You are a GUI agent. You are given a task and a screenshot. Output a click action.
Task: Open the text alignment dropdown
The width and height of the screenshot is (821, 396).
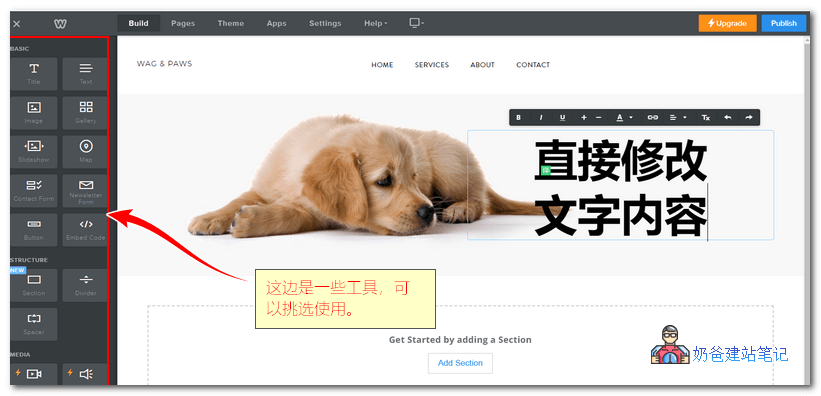coord(678,117)
